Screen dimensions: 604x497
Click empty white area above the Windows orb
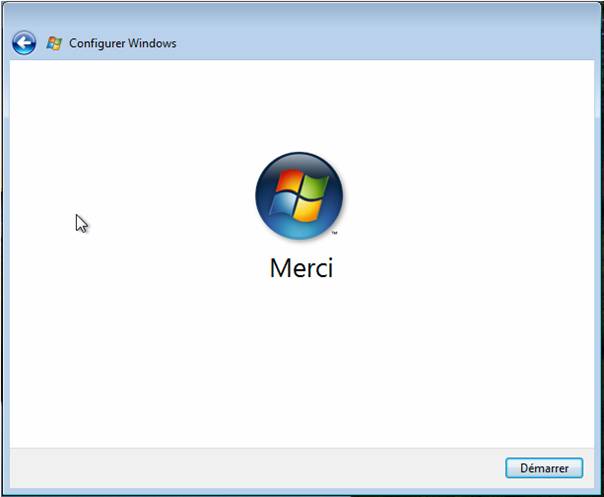(300, 100)
